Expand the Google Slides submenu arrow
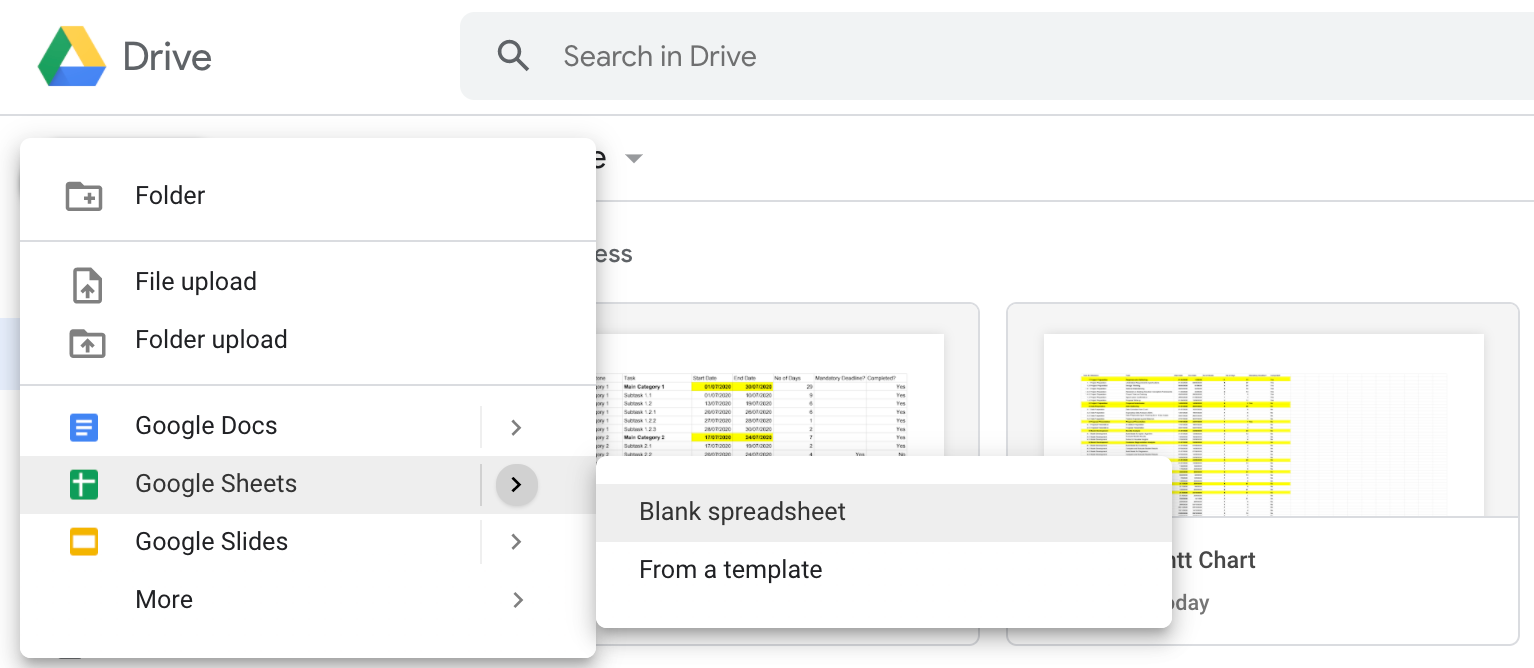Image resolution: width=1534 pixels, height=668 pixels. pos(516,542)
